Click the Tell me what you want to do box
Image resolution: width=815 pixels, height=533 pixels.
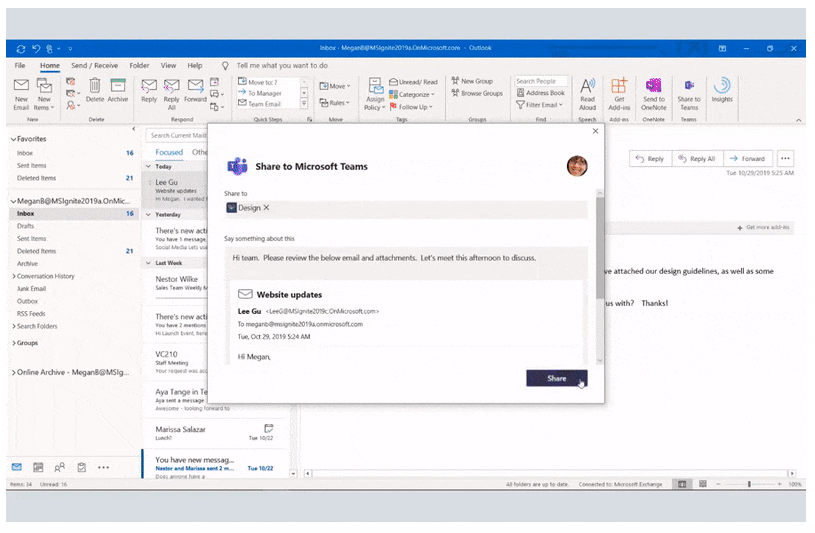click(x=282, y=66)
